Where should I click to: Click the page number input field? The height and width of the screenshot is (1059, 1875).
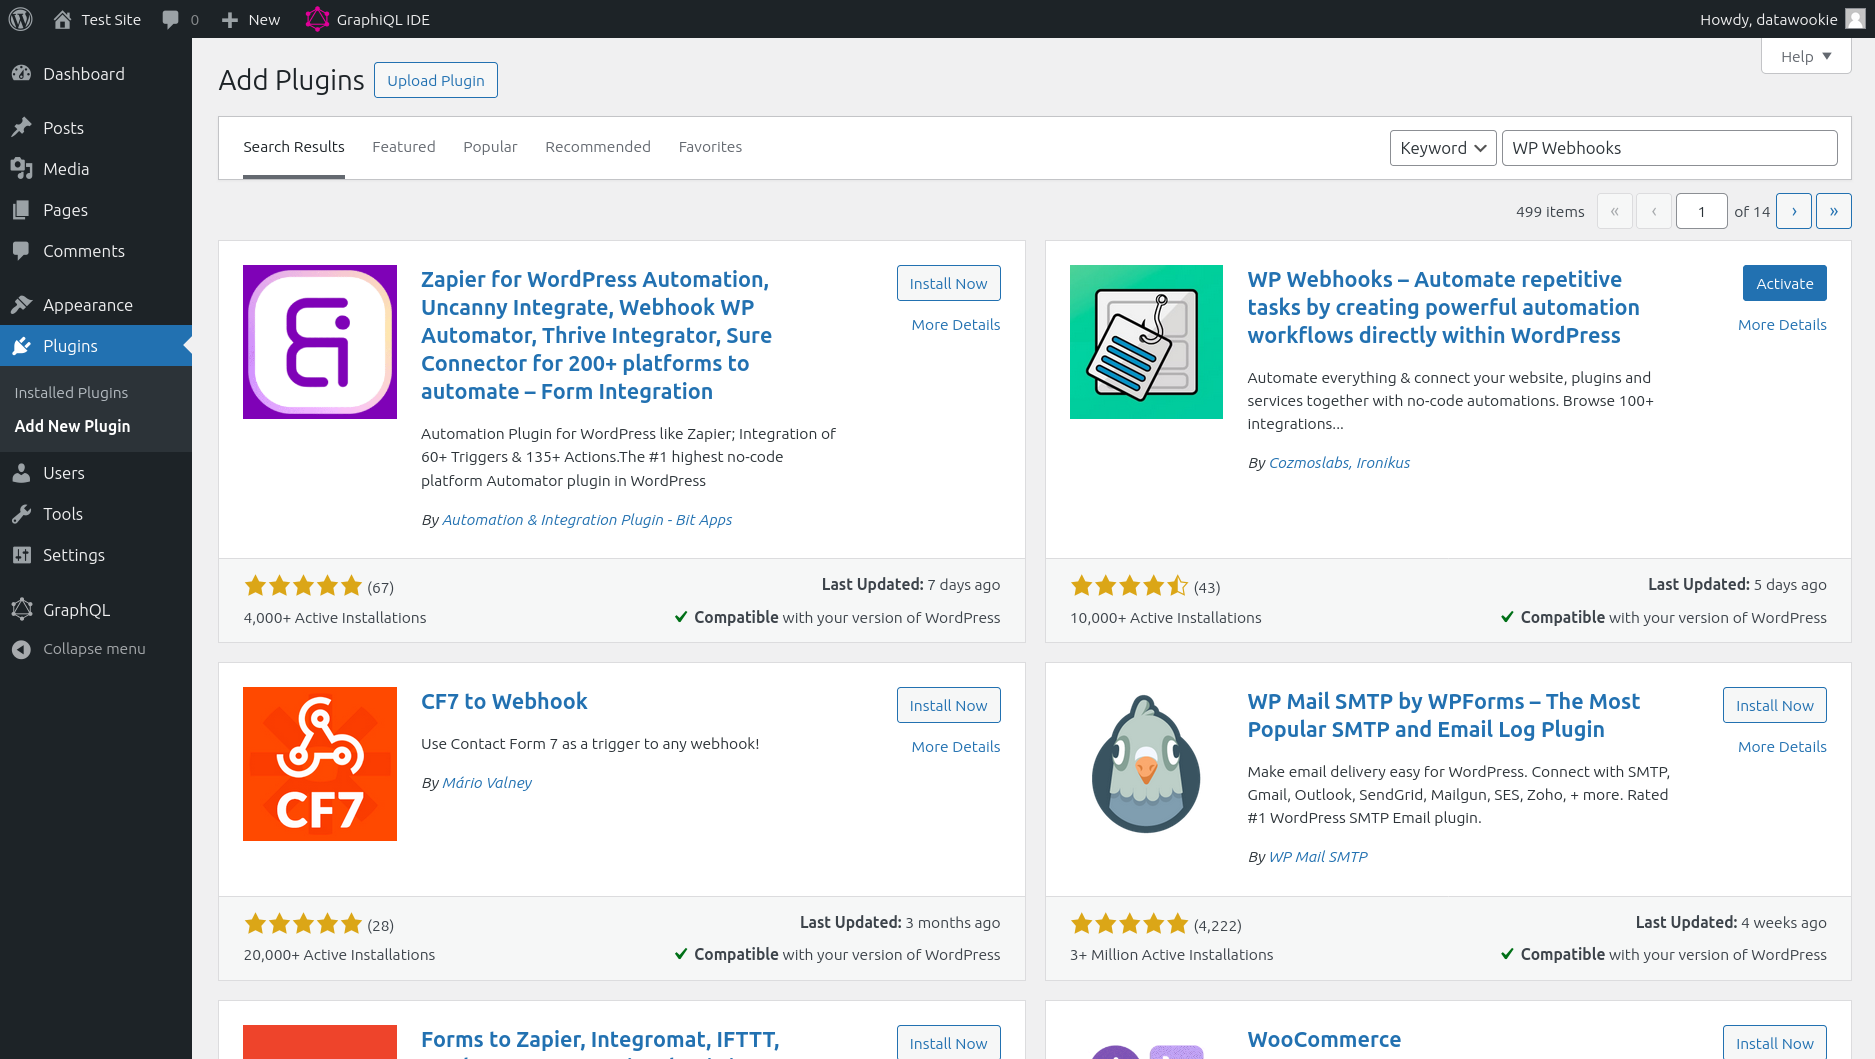click(x=1701, y=211)
